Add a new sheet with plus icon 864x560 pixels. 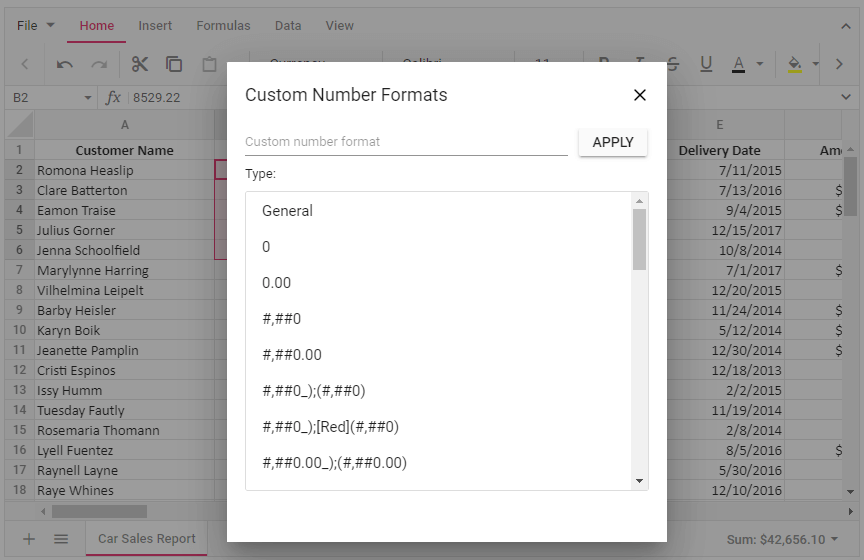point(29,539)
